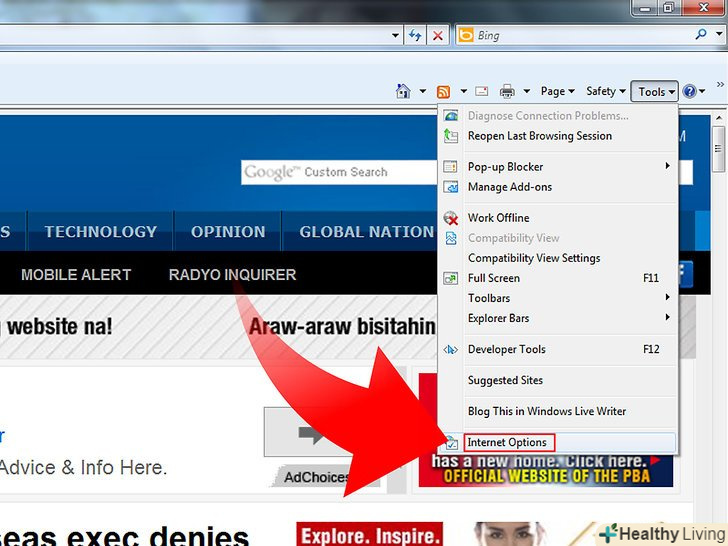Click the Advice & Info Here text
Image resolution: width=728 pixels, height=546 pixels.
[x=83, y=468]
